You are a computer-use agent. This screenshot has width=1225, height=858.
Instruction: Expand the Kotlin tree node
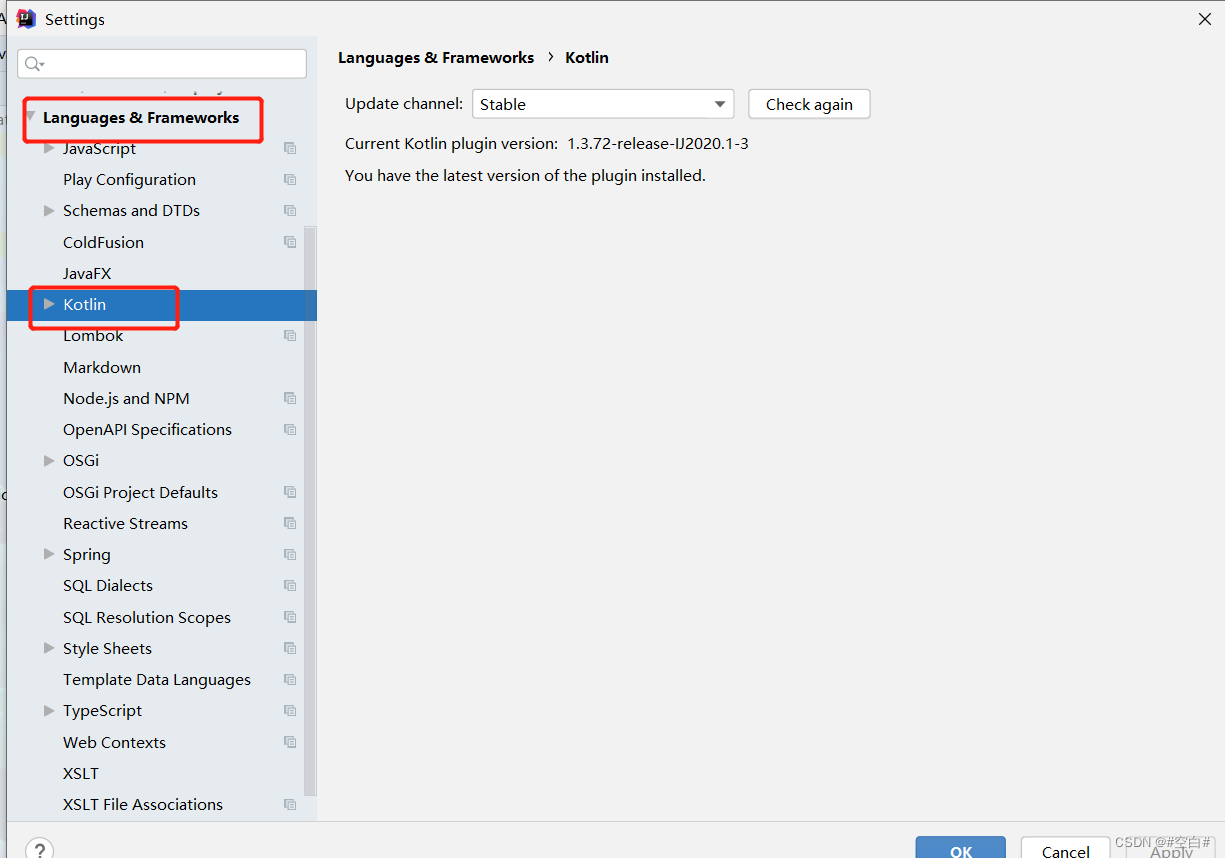click(x=48, y=304)
